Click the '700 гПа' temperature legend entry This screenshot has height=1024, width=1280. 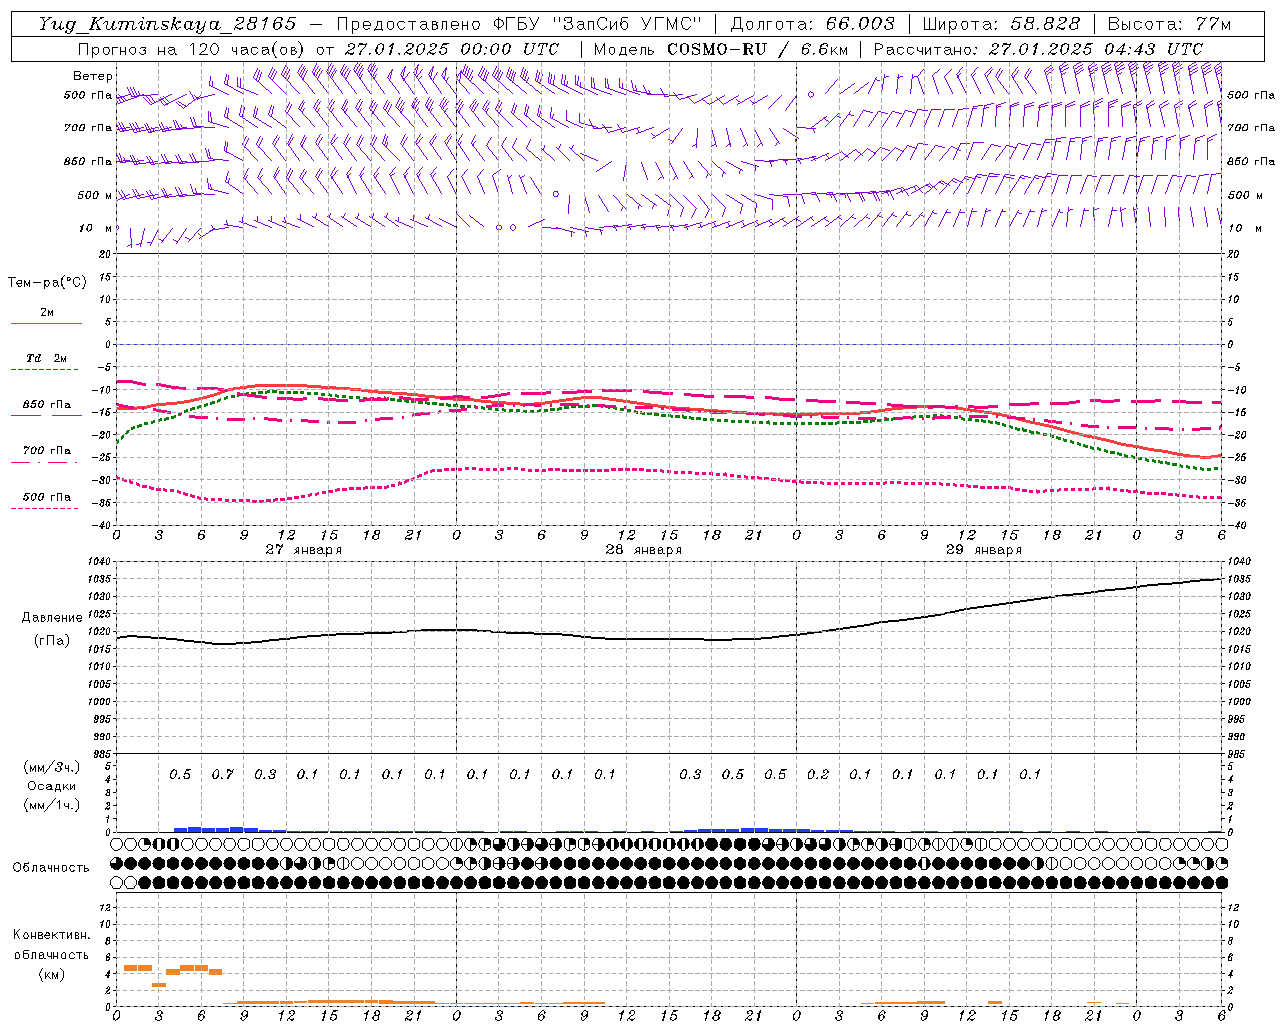[46, 450]
